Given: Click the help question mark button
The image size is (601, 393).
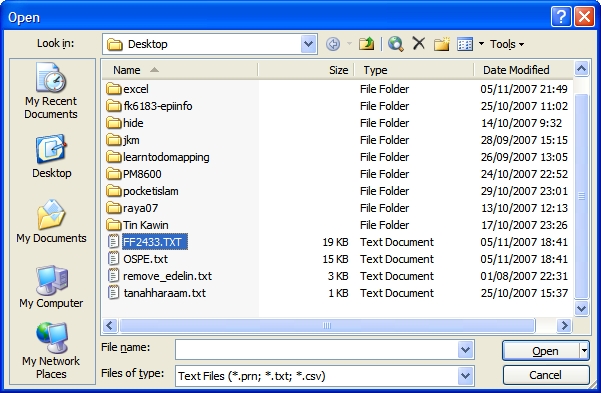Looking at the screenshot, I should coord(561,17).
